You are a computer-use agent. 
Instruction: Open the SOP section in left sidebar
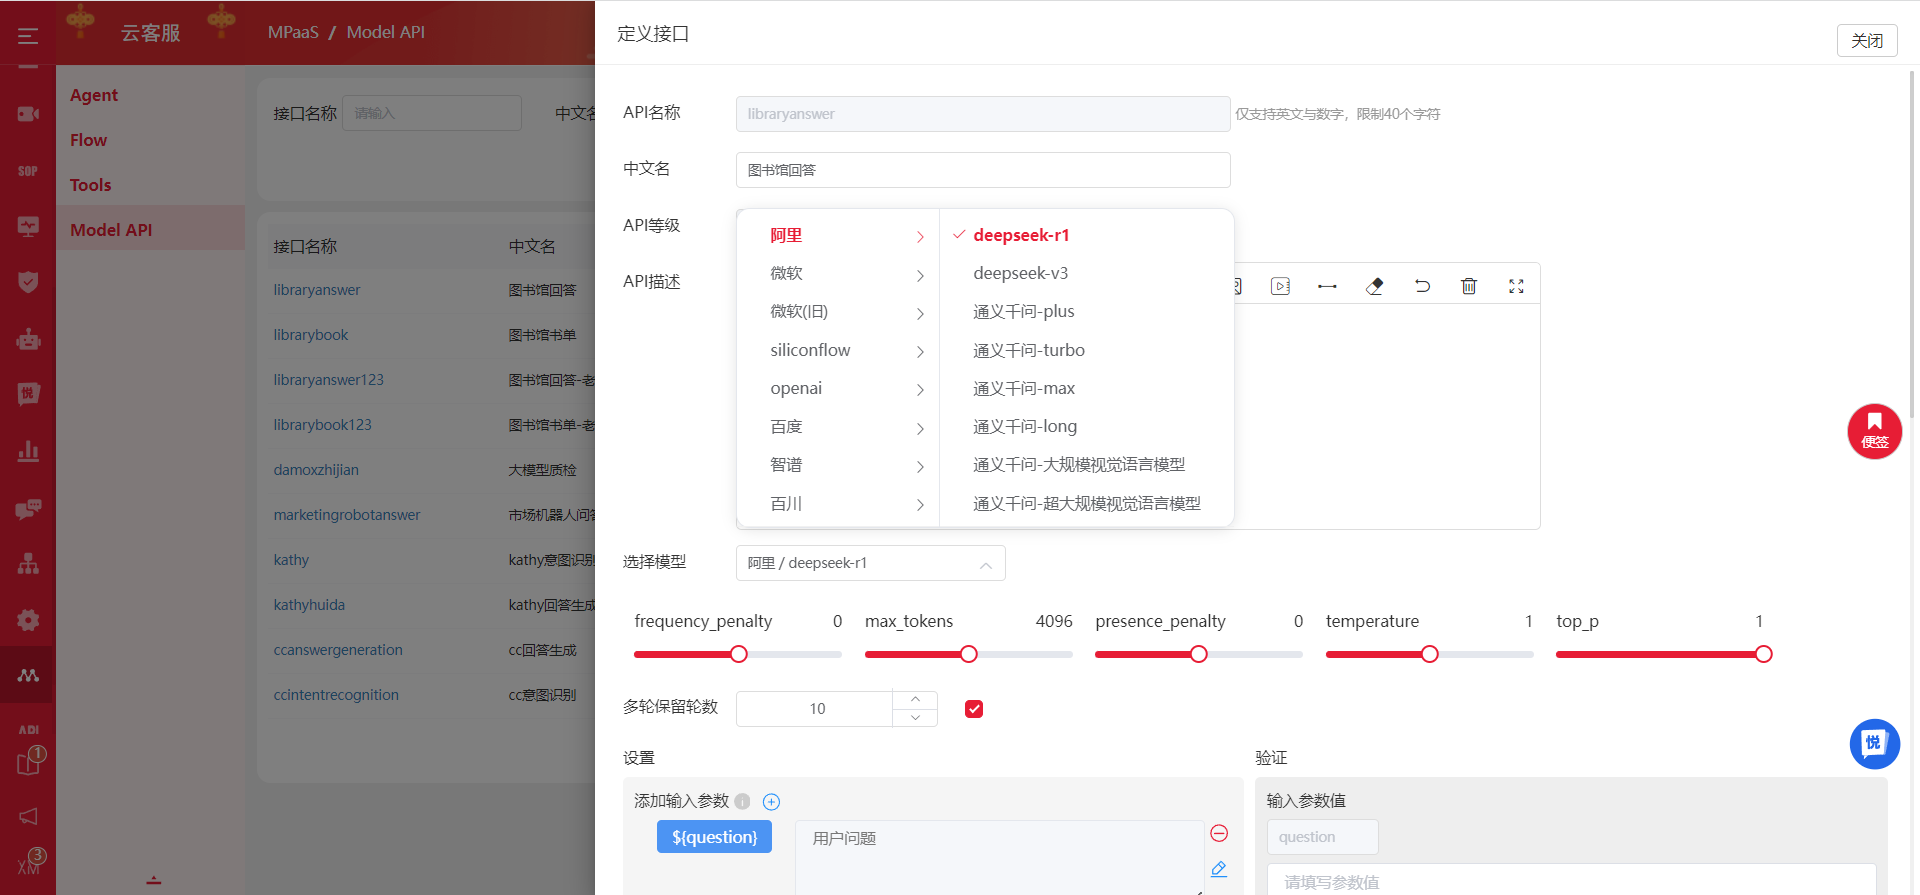pos(28,171)
